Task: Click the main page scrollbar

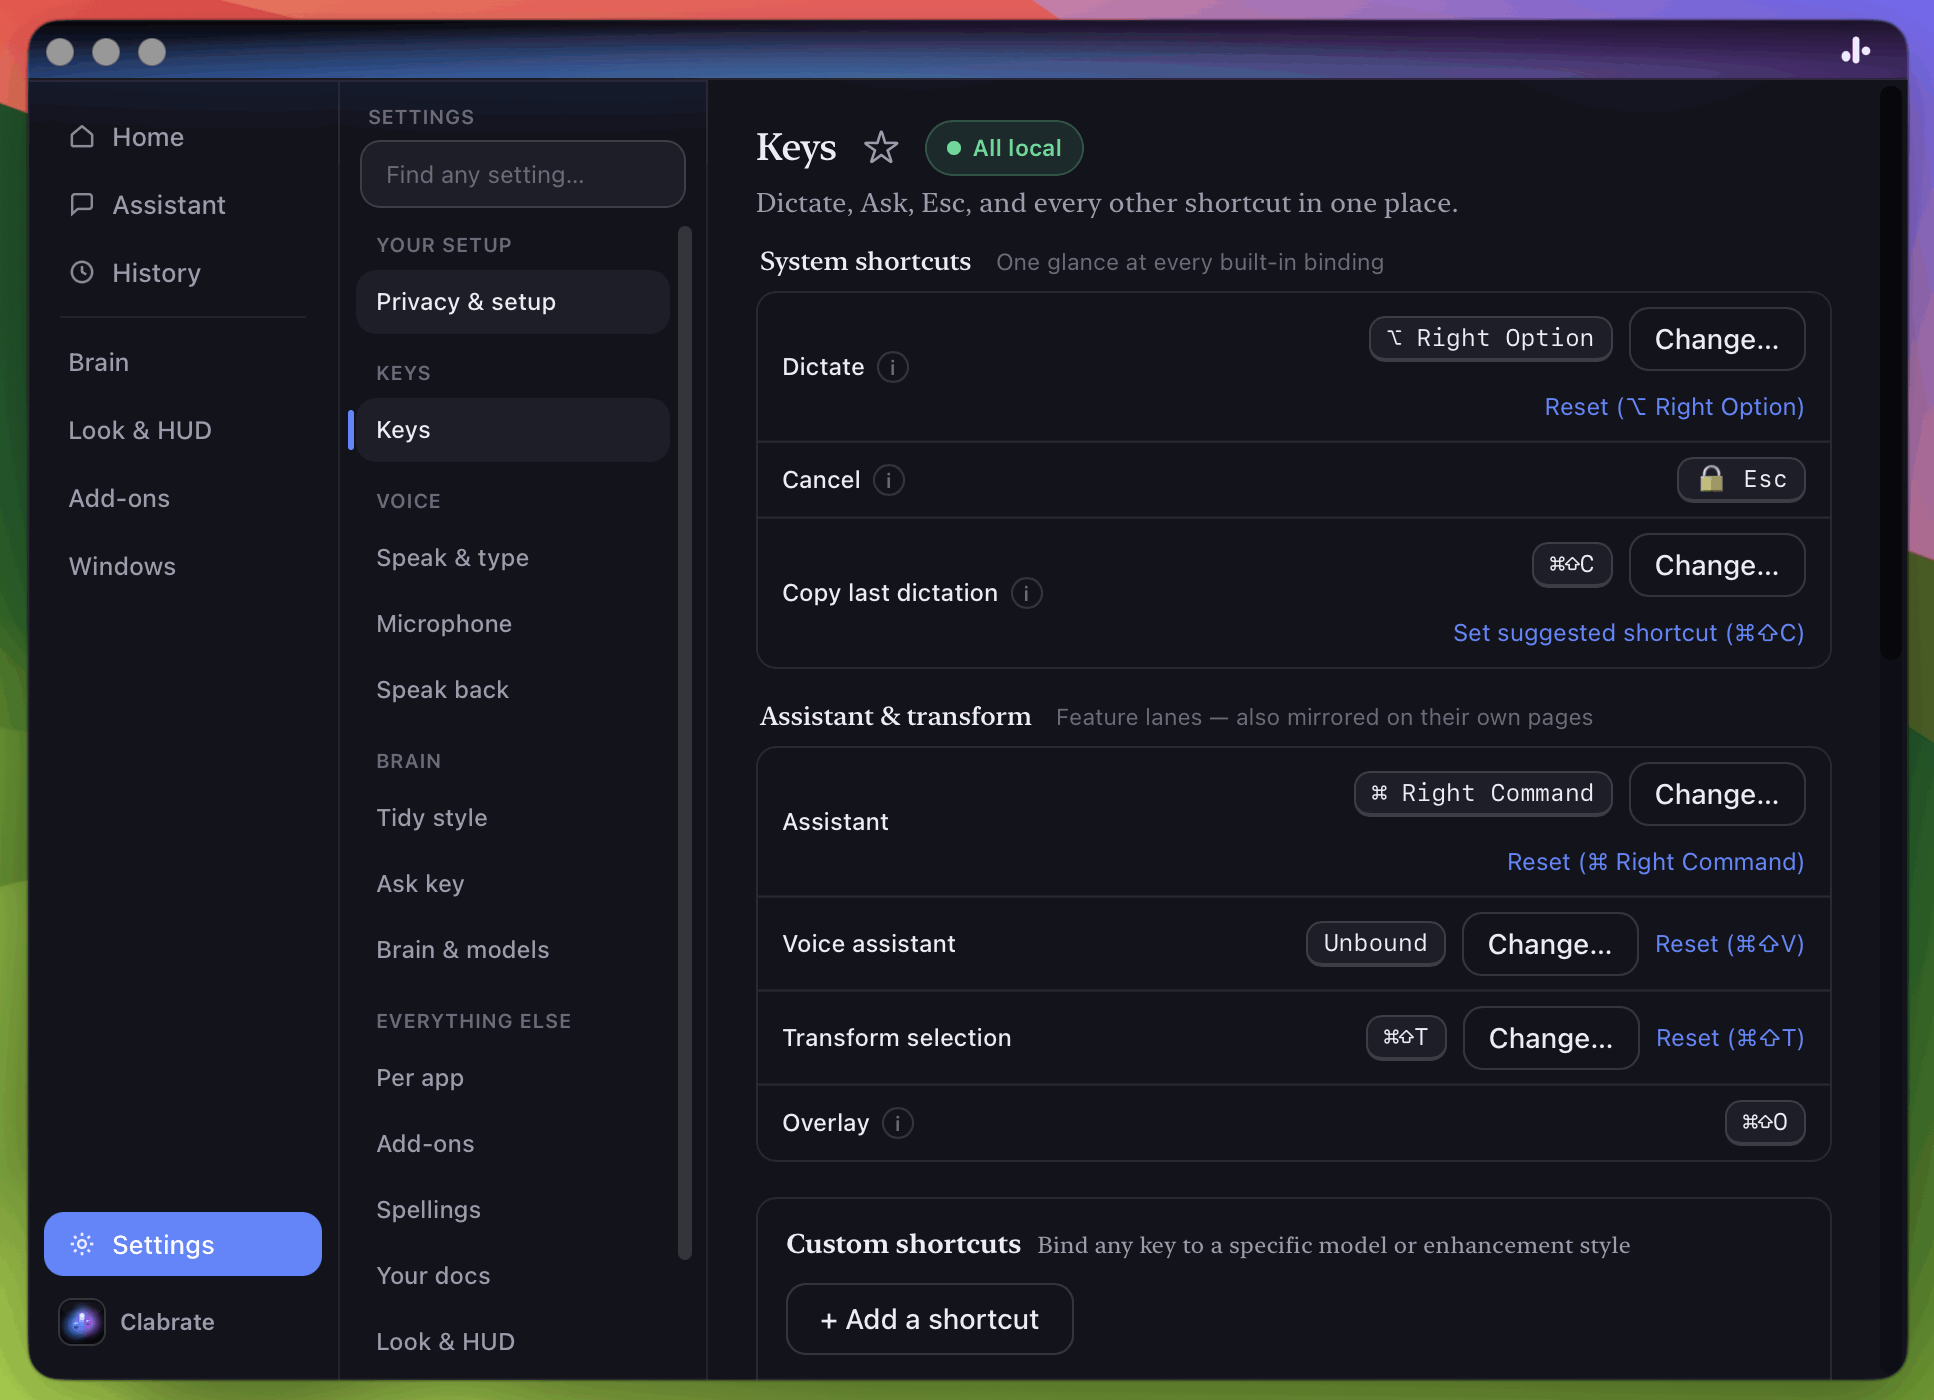Action: [x=1889, y=372]
